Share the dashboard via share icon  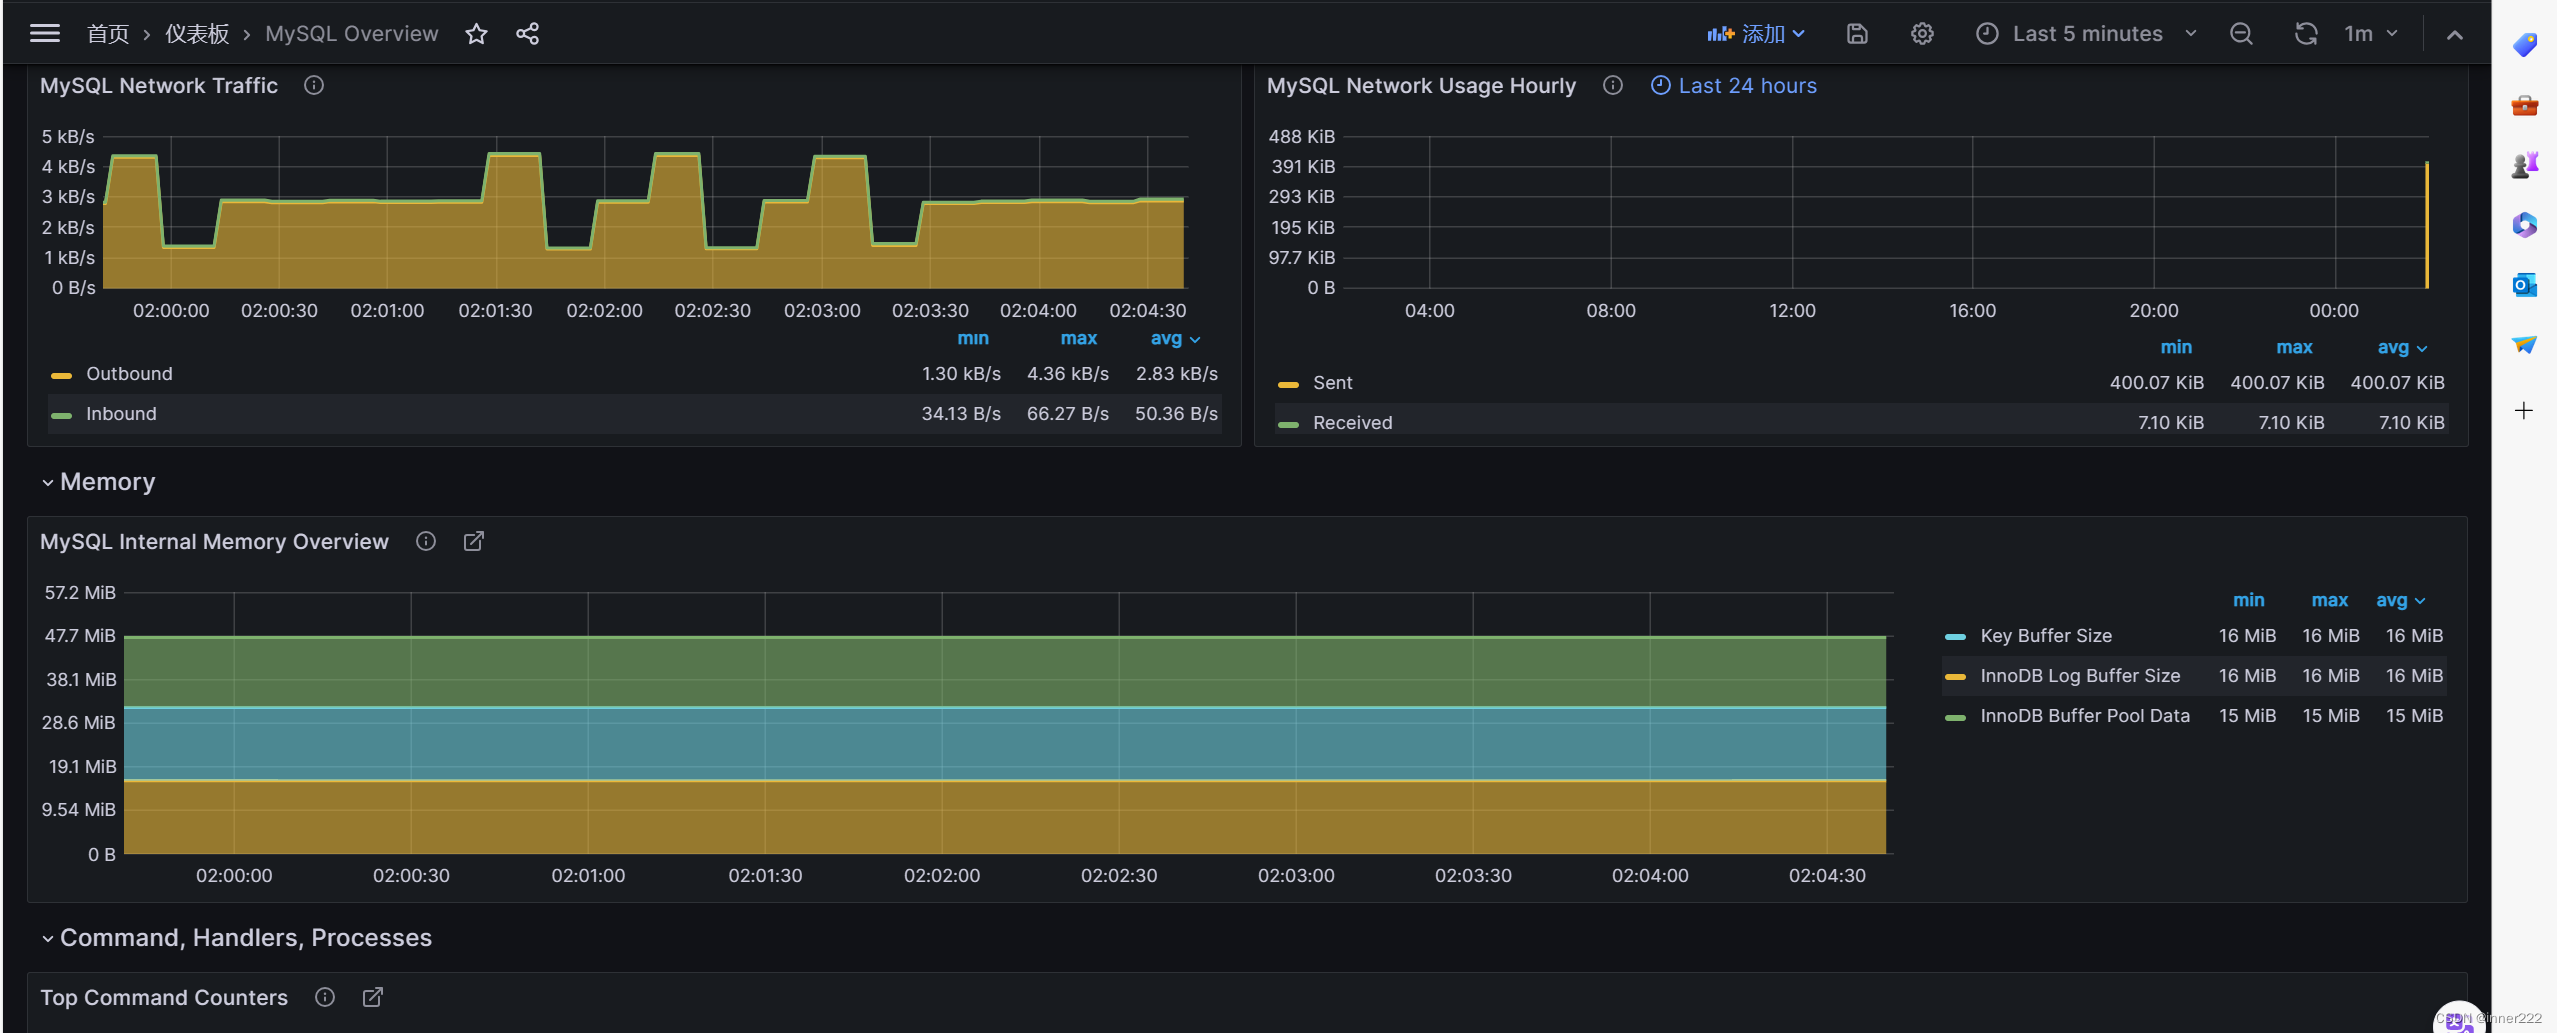coord(527,34)
